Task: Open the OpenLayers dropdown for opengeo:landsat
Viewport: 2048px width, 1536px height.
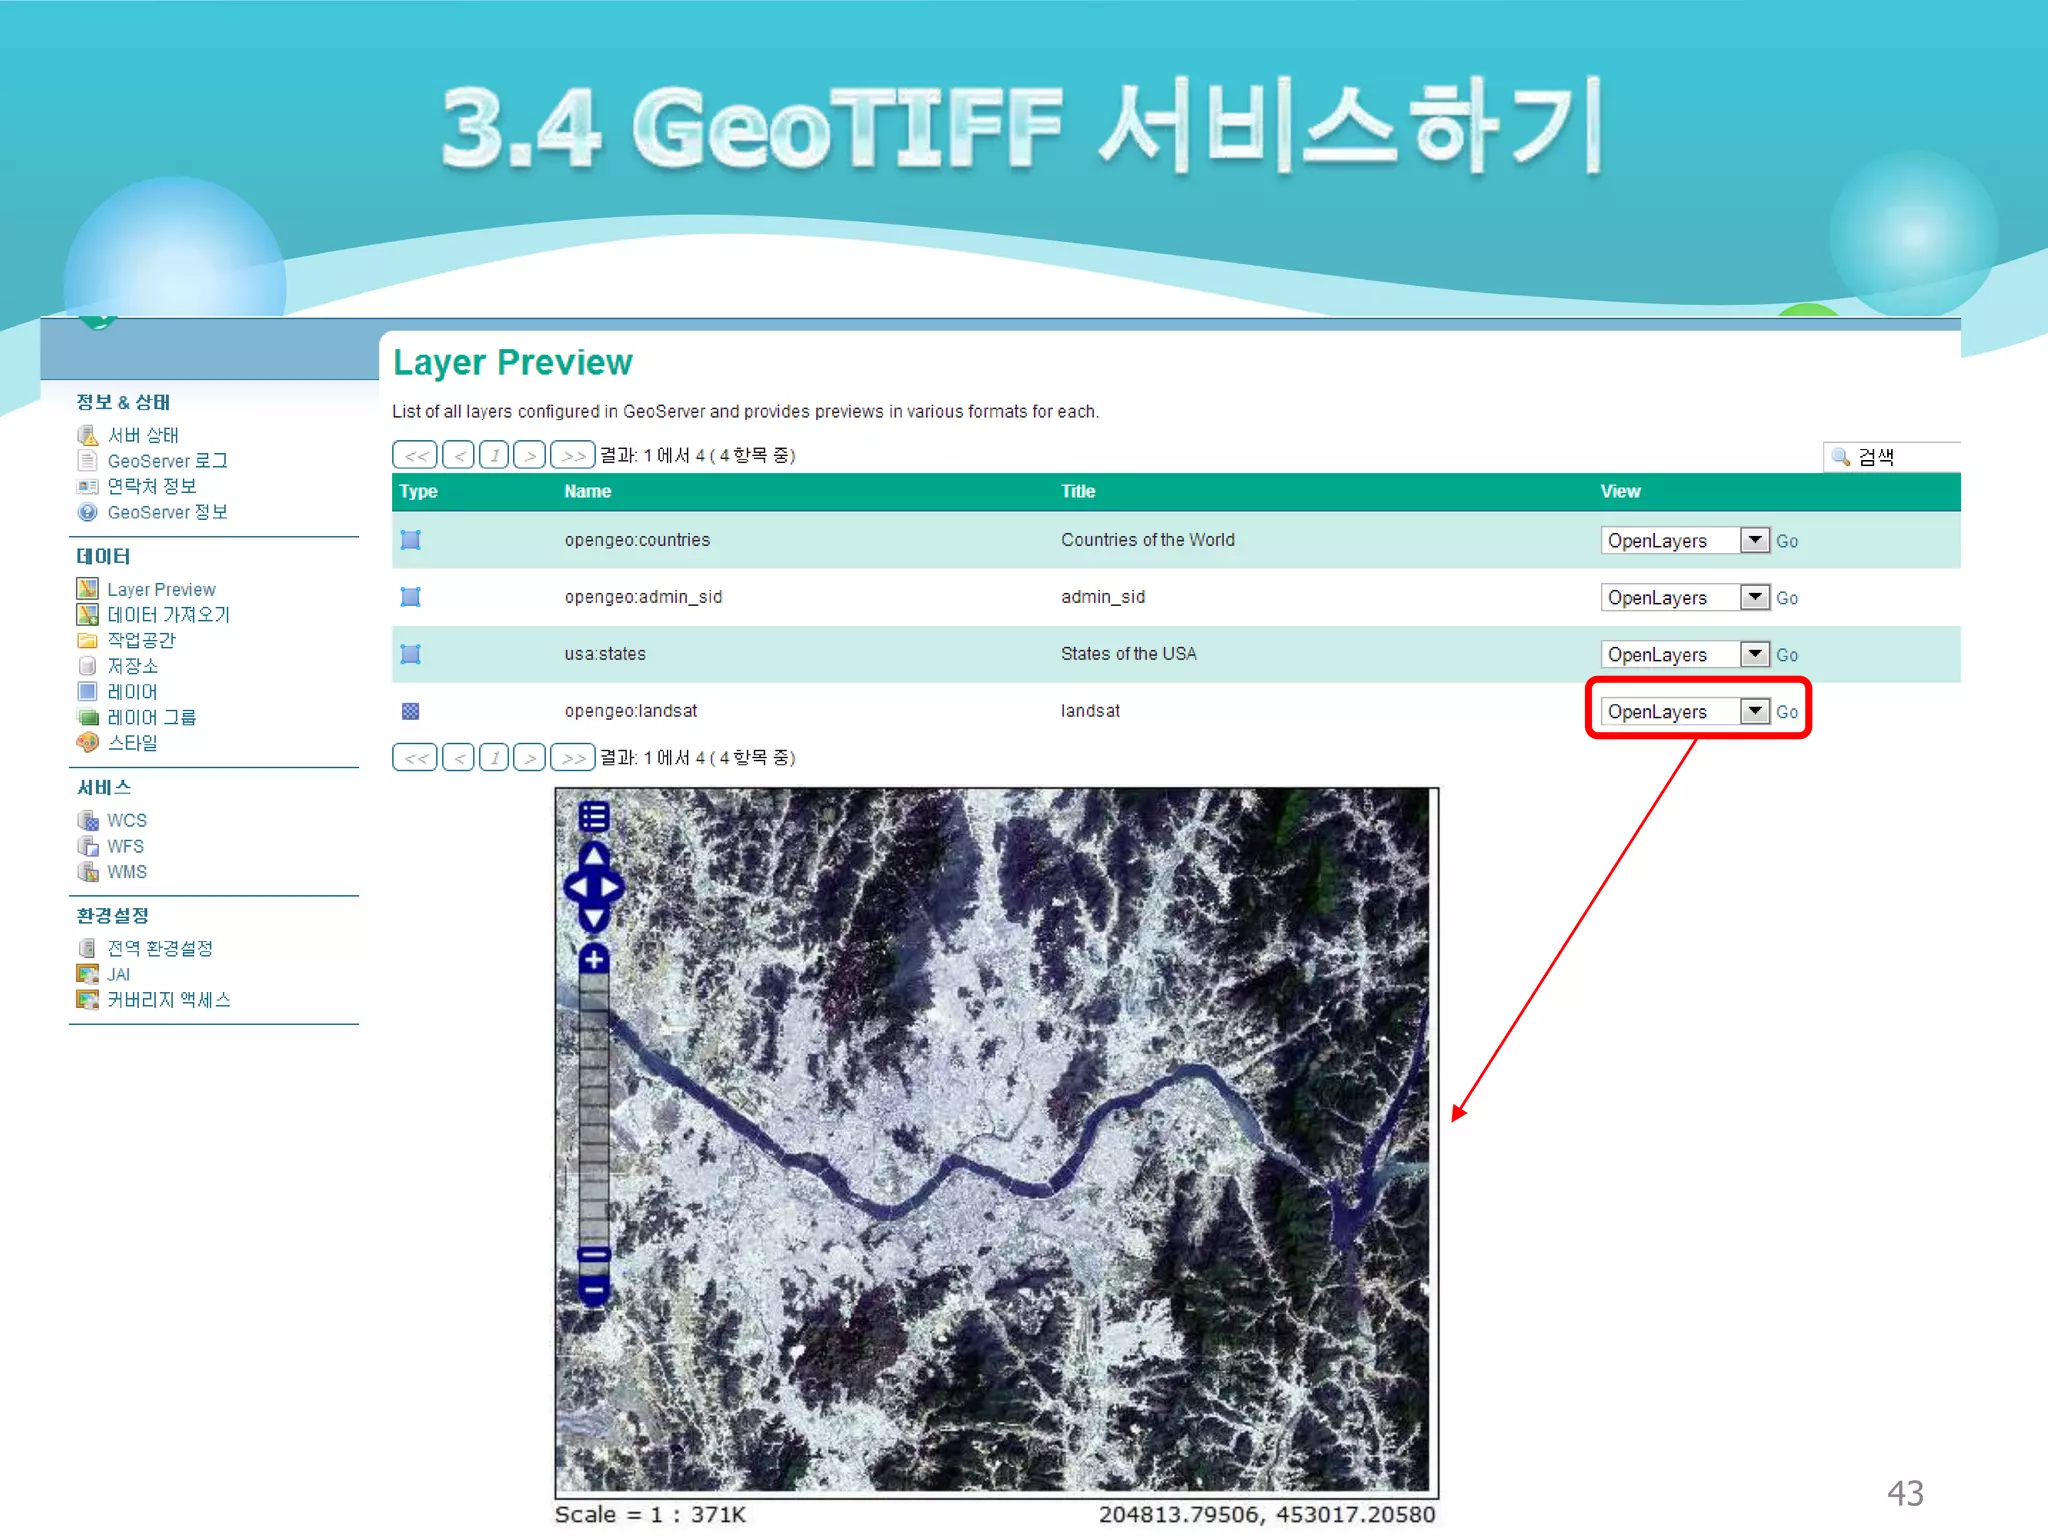Action: click(1754, 711)
